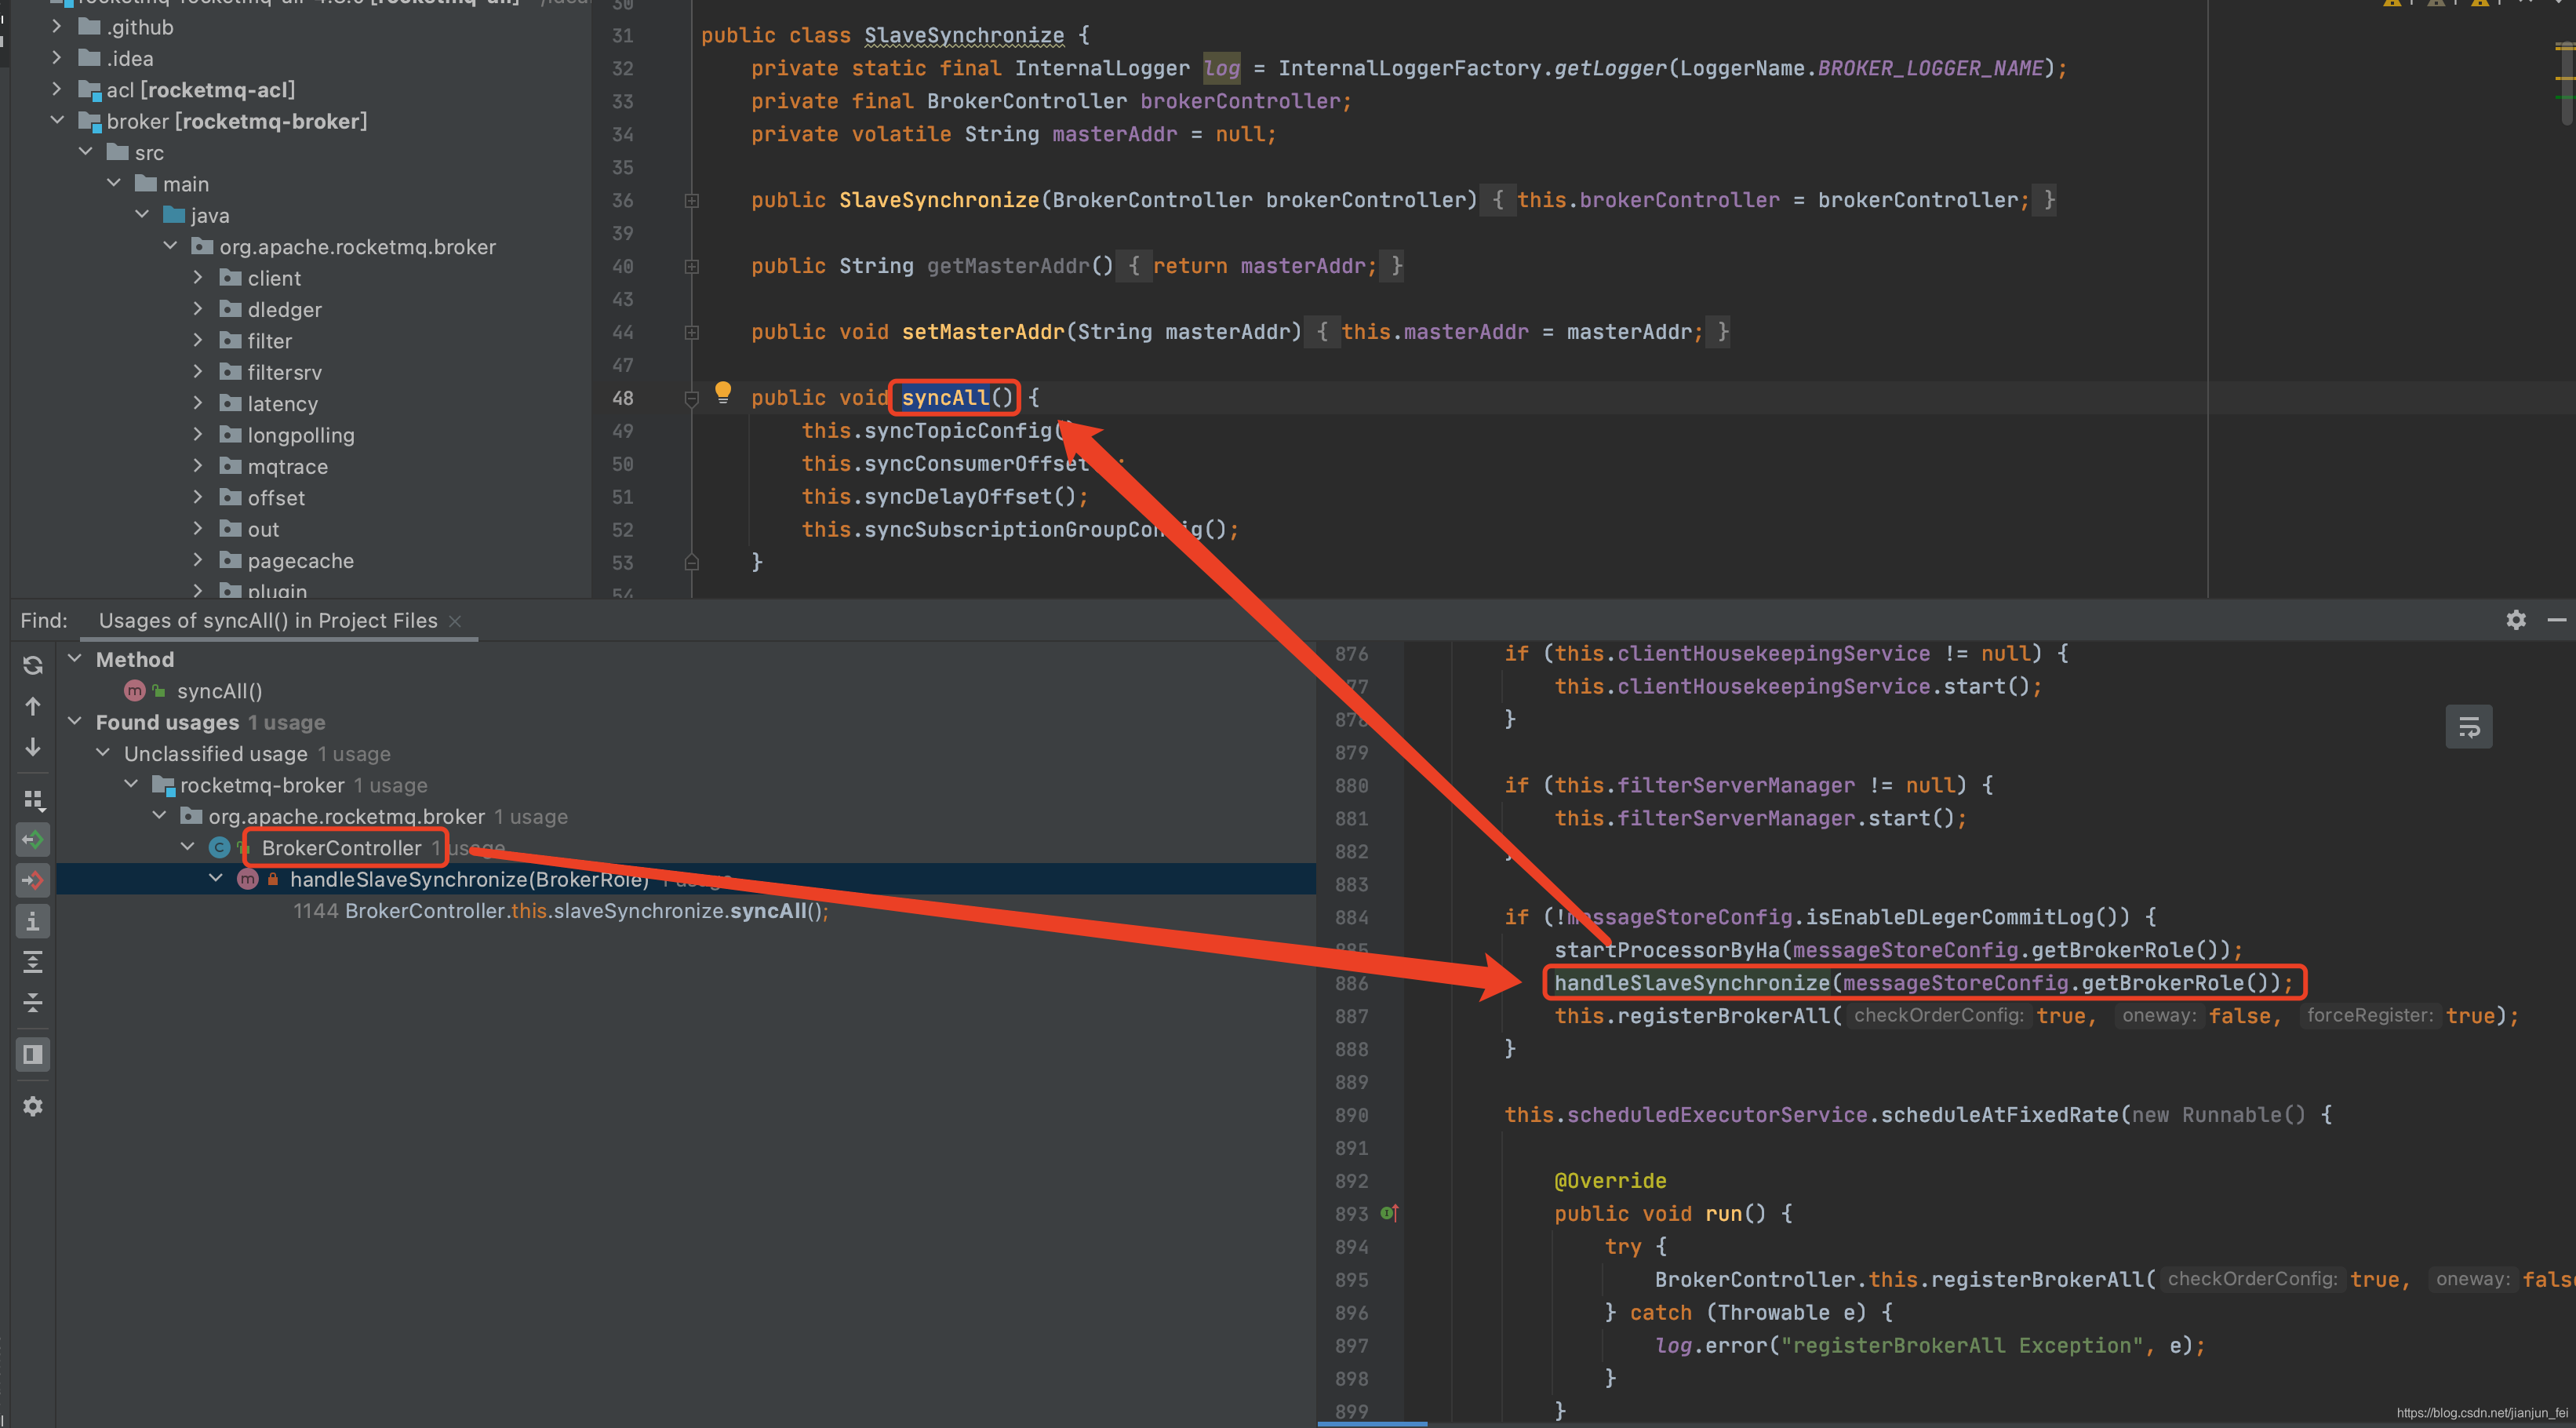2576x1428 pixels.
Task: Close the Usages of syncAll() tab
Action: [x=455, y=621]
